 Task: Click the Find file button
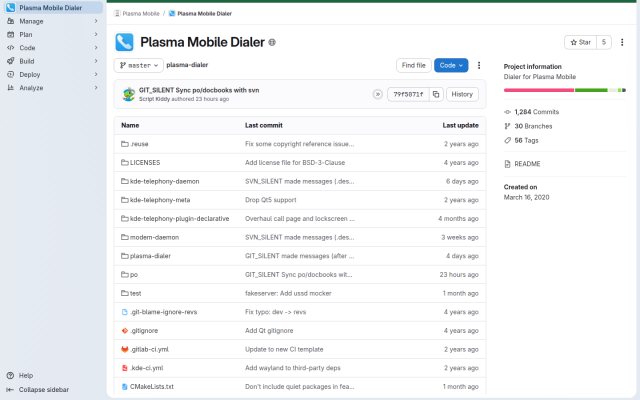[413, 65]
